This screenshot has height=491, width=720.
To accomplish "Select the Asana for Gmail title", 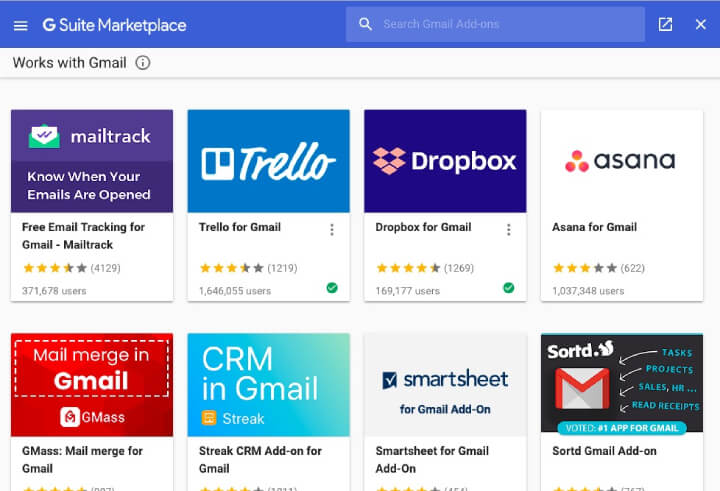I will pyautogui.click(x=594, y=227).
